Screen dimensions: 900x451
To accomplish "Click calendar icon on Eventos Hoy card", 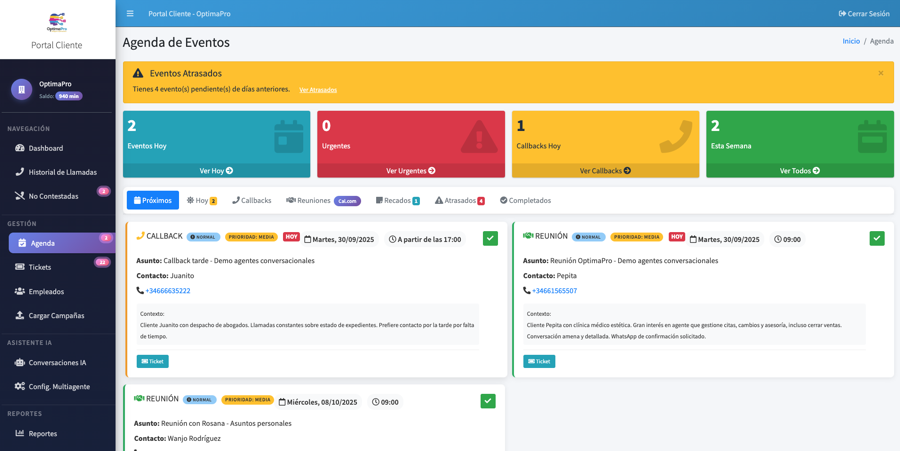I will pos(288,137).
